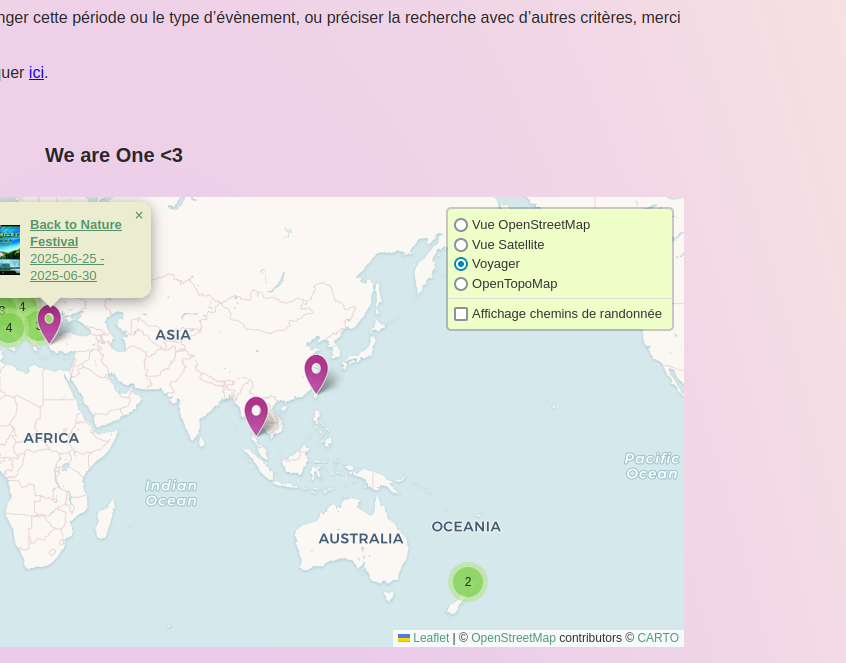
Task: Click the AUSTRALIA map label
Action: point(361,538)
